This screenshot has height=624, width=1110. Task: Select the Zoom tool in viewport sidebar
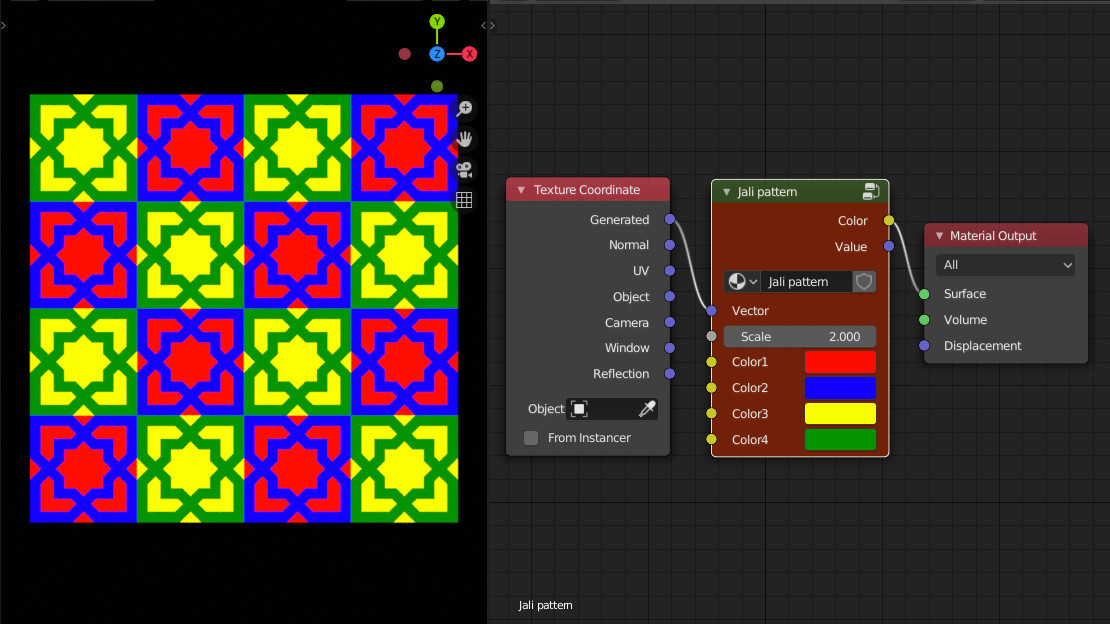tap(464, 108)
